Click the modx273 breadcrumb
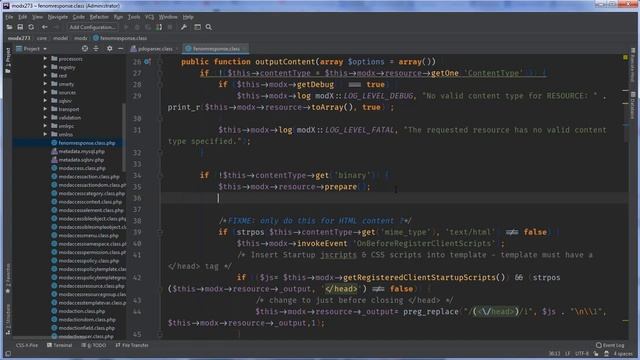The width and height of the screenshot is (640, 360). tap(19, 38)
